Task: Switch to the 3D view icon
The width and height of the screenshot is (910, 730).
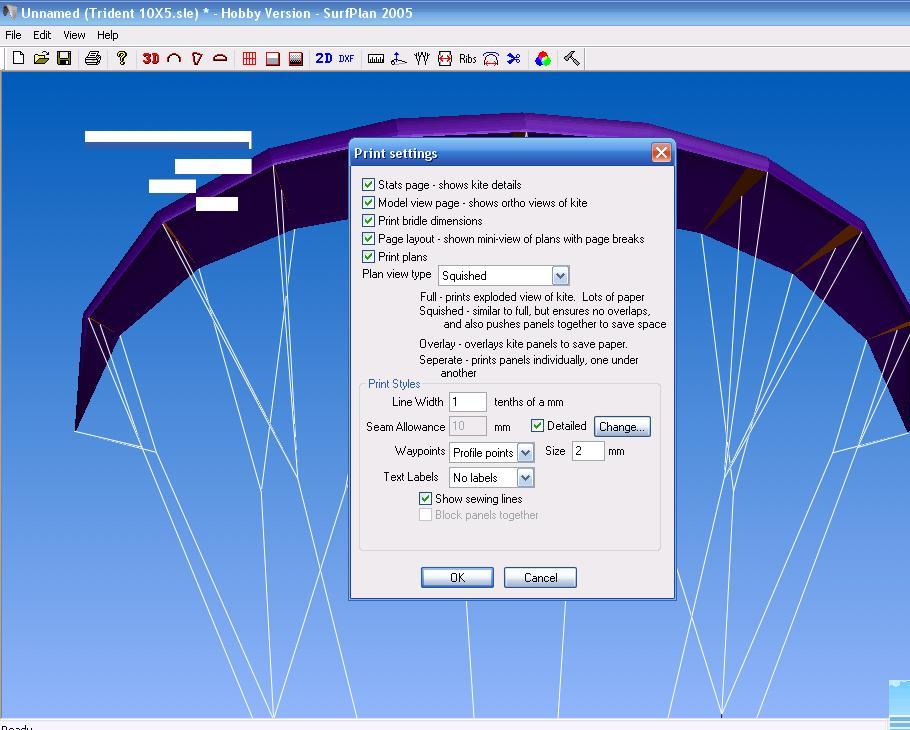Action: click(151, 59)
